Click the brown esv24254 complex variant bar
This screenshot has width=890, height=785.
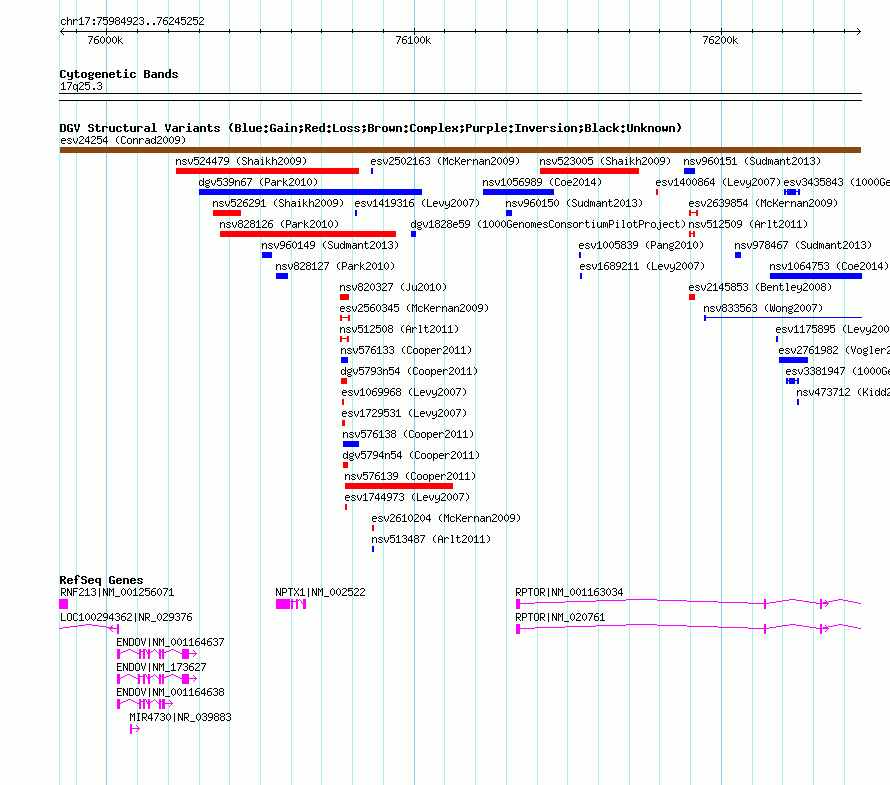pyautogui.click(x=460, y=150)
